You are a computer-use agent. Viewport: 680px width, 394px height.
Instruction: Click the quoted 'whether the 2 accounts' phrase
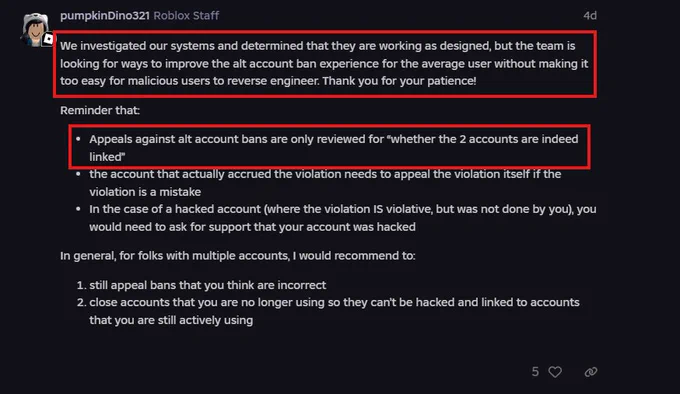482,139
